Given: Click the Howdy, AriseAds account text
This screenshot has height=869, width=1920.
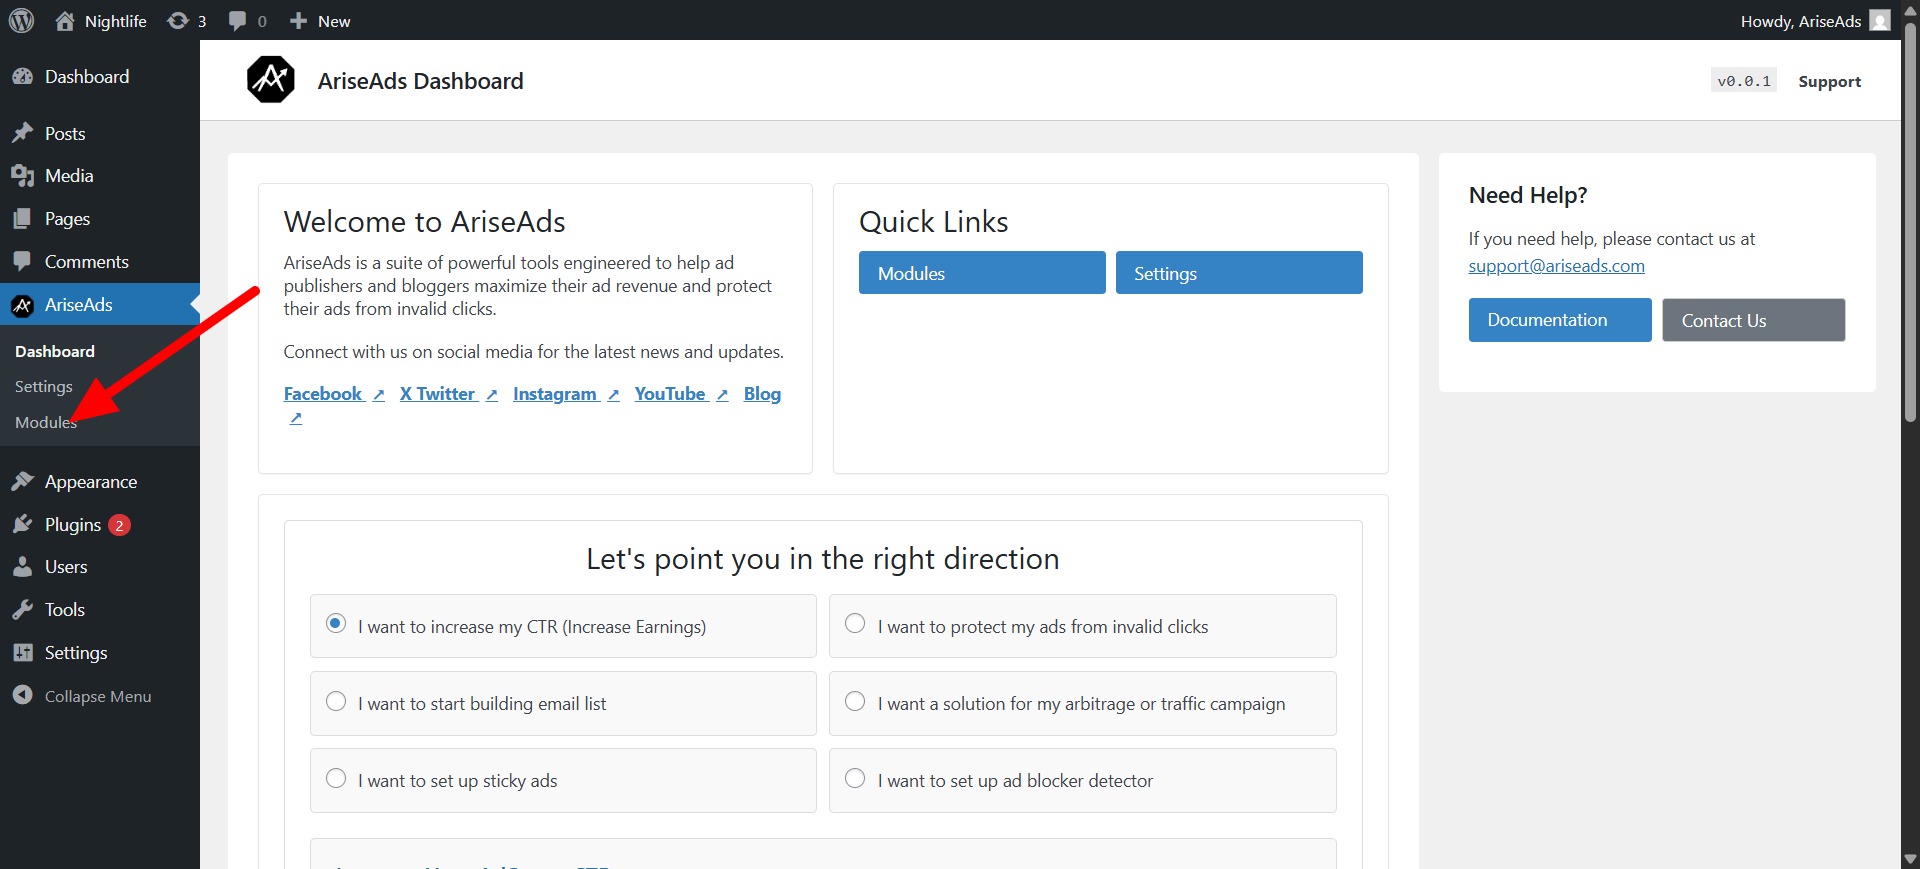Looking at the screenshot, I should click(x=1801, y=21).
